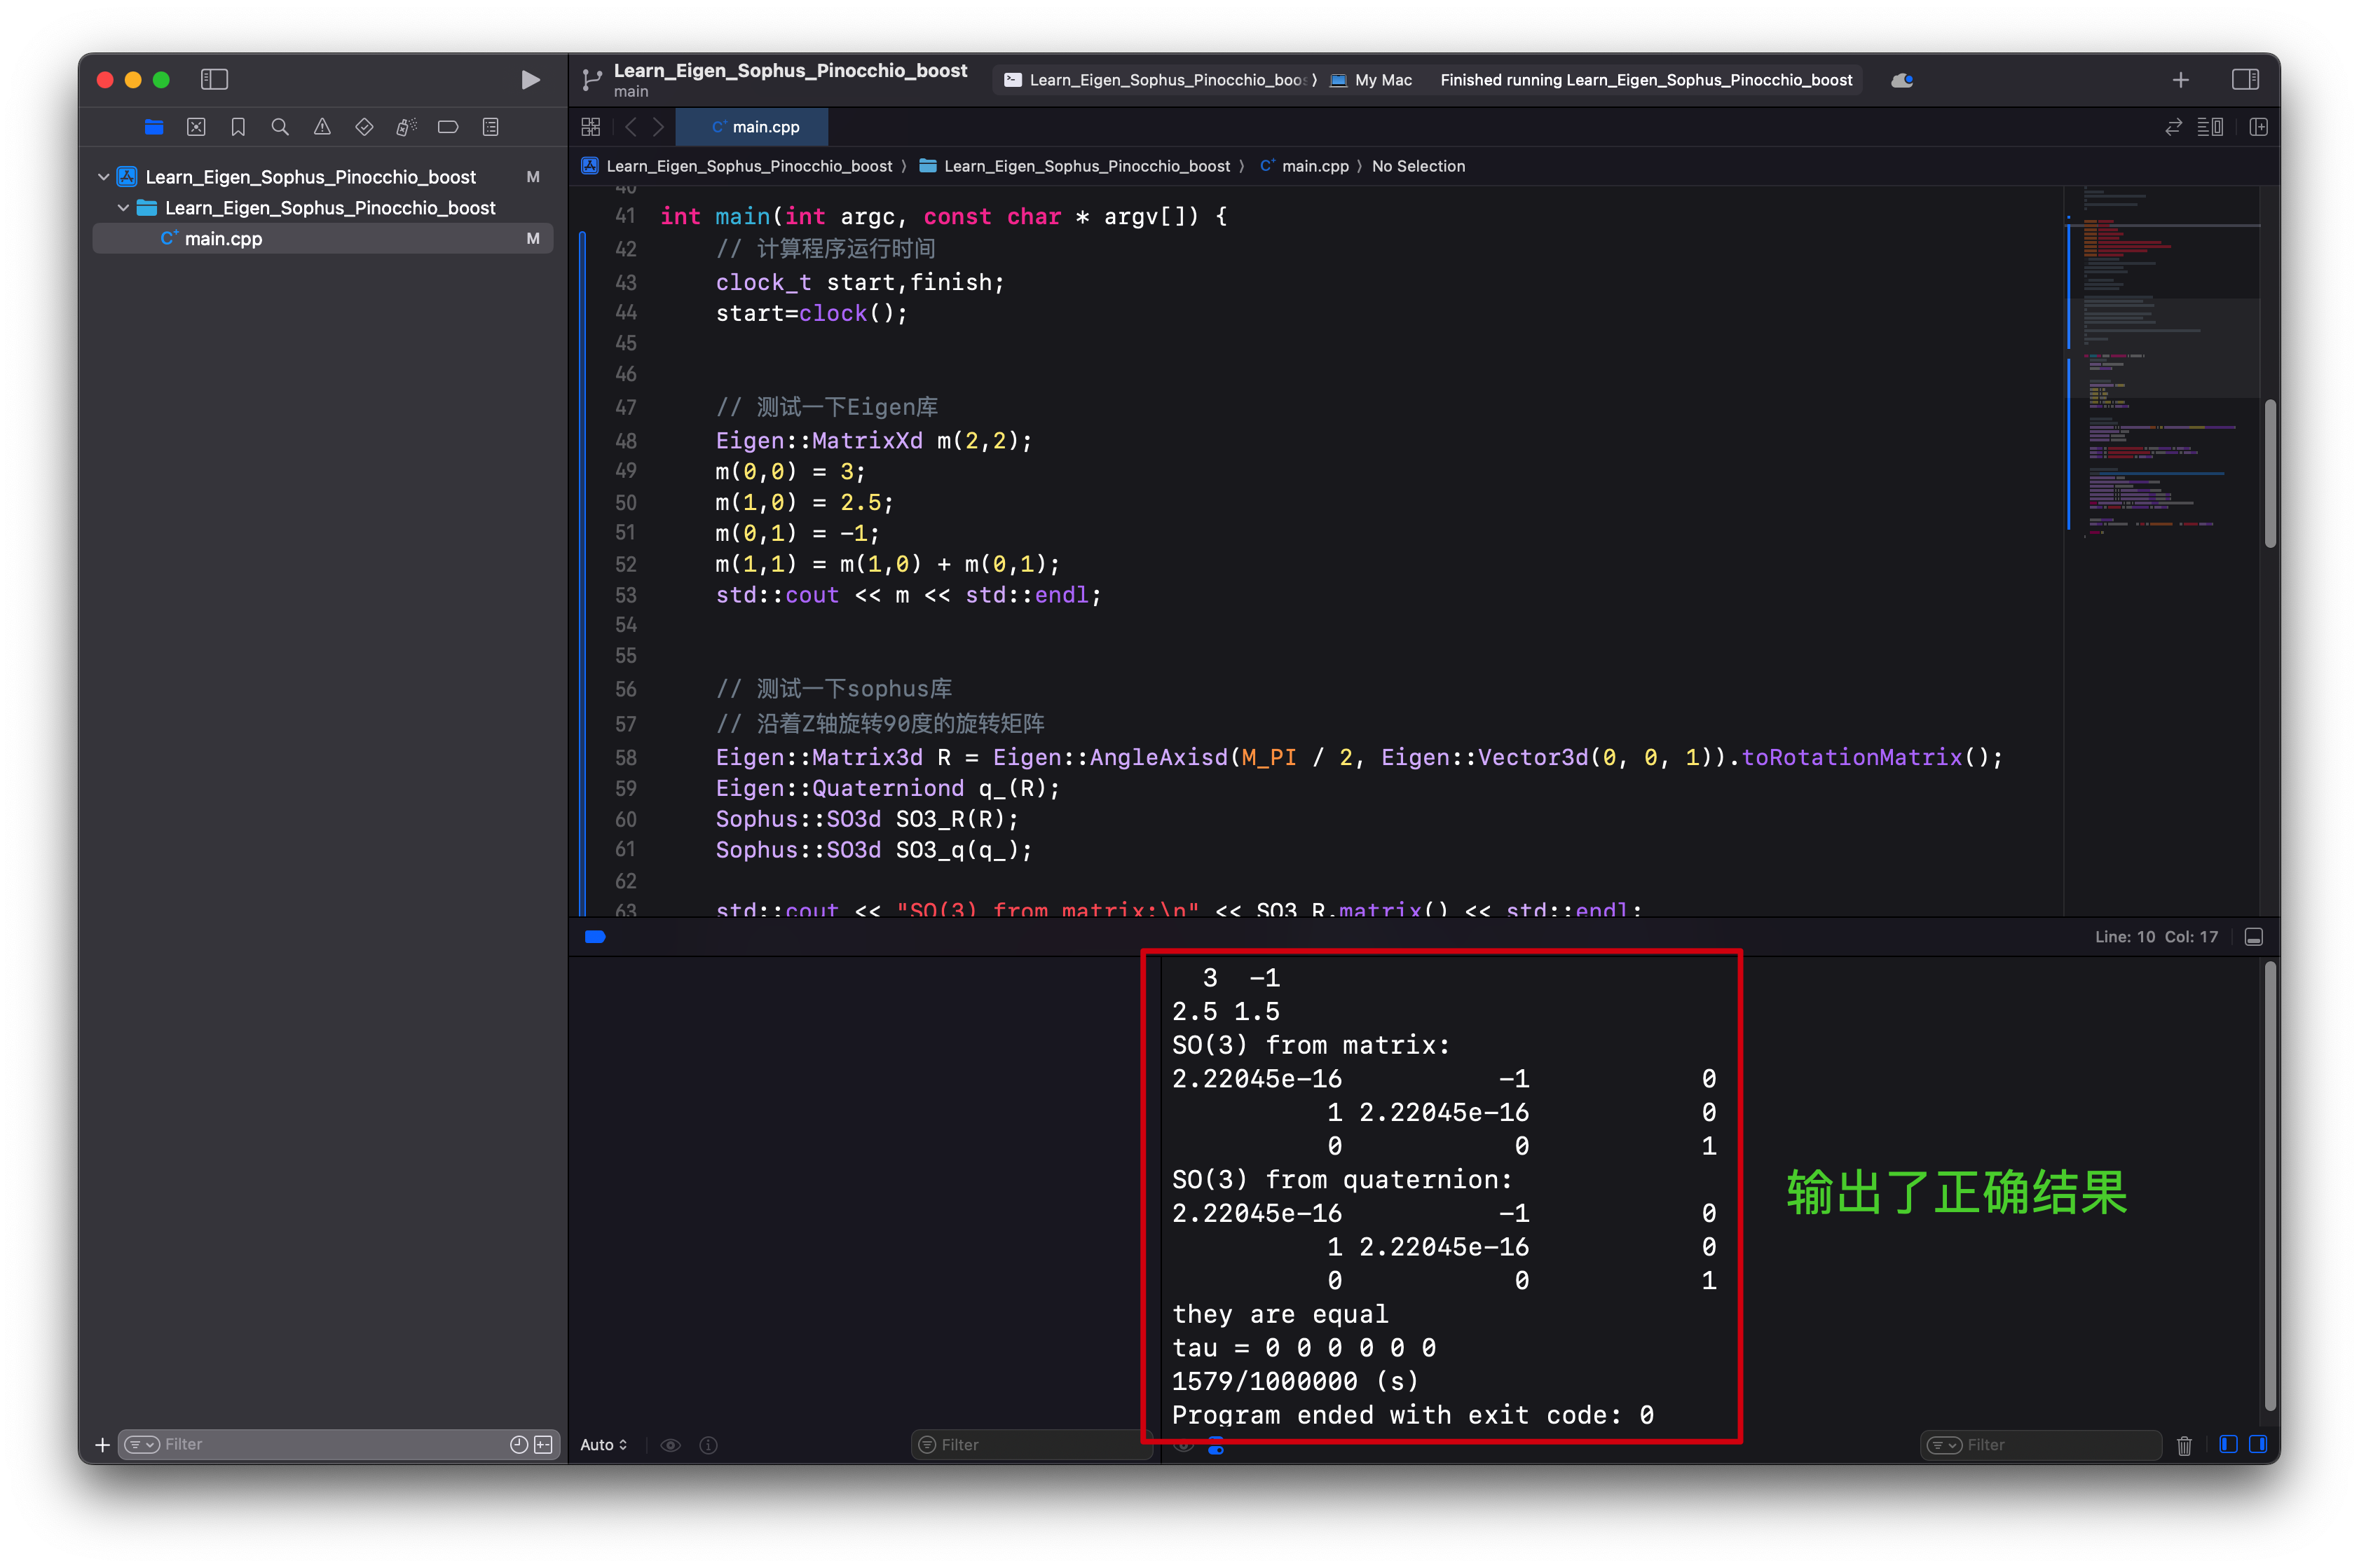The image size is (2359, 1568).
Task: Select the project root row in navigator
Action: [x=322, y=177]
